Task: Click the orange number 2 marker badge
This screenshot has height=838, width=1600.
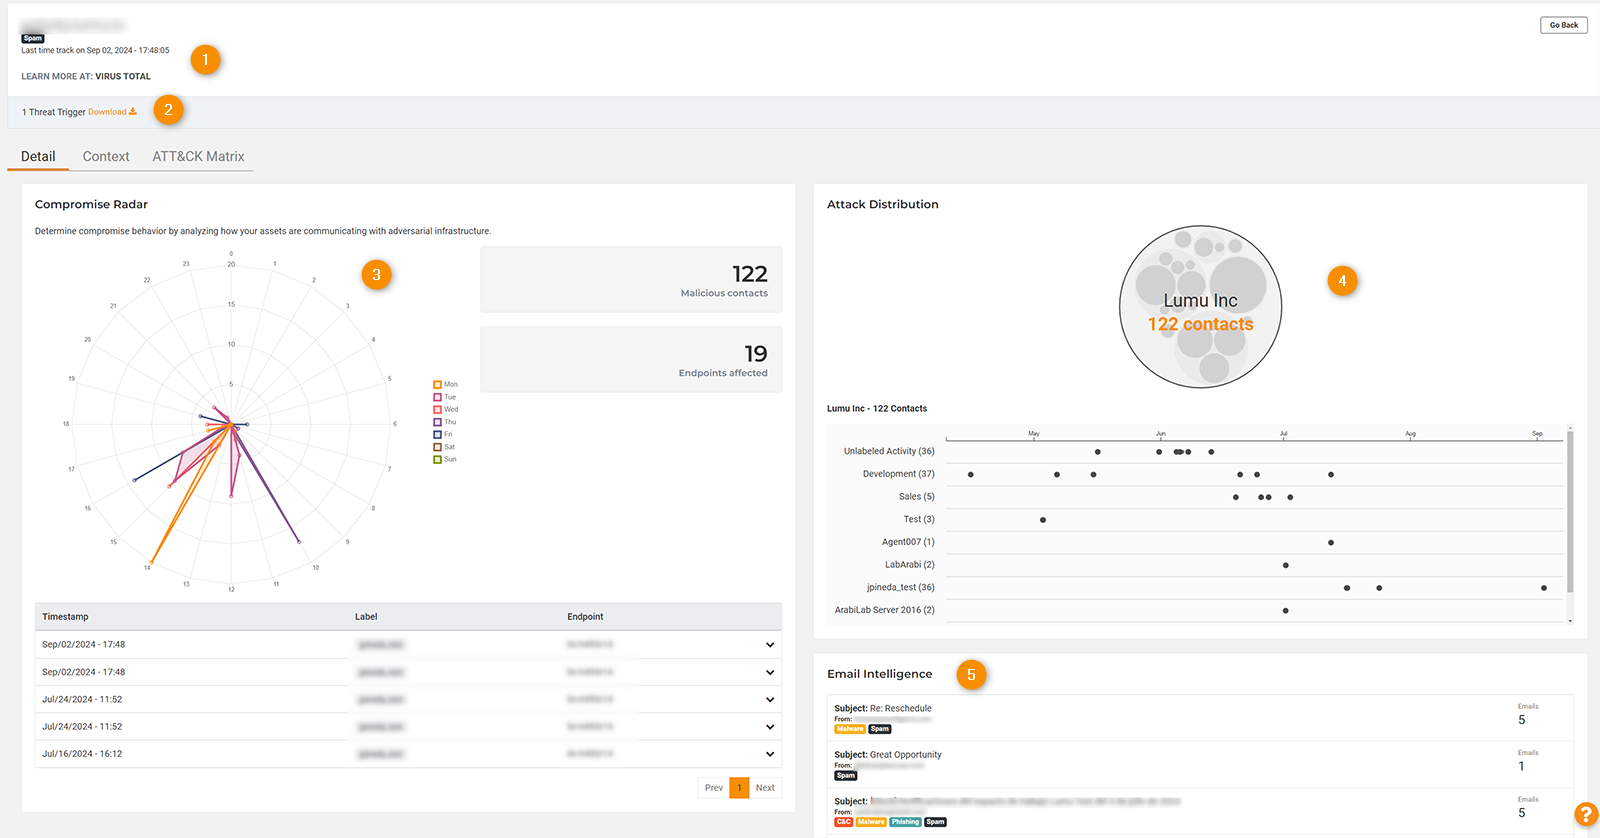Action: [168, 110]
